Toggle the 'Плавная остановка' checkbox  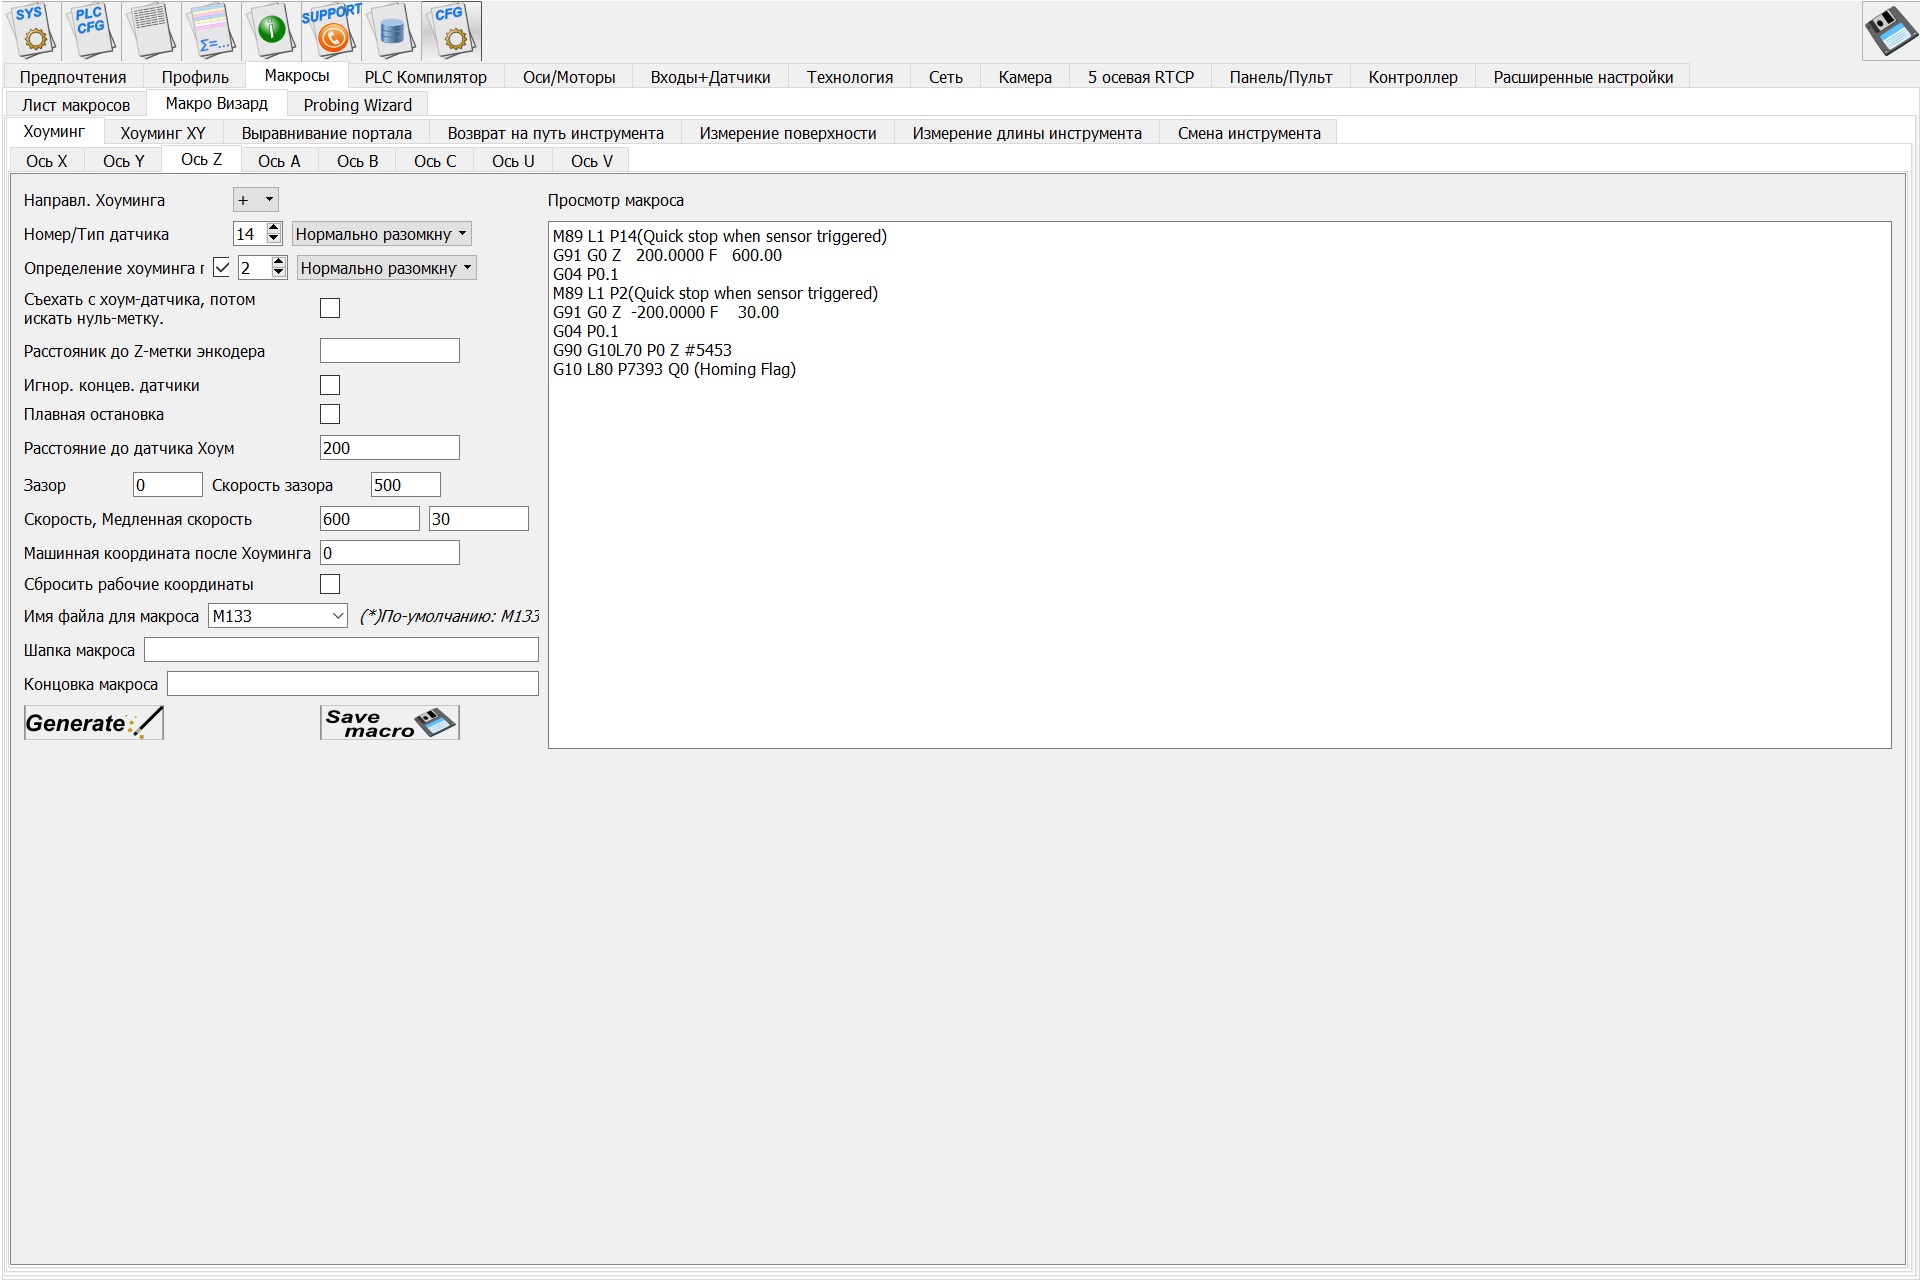pos(330,414)
